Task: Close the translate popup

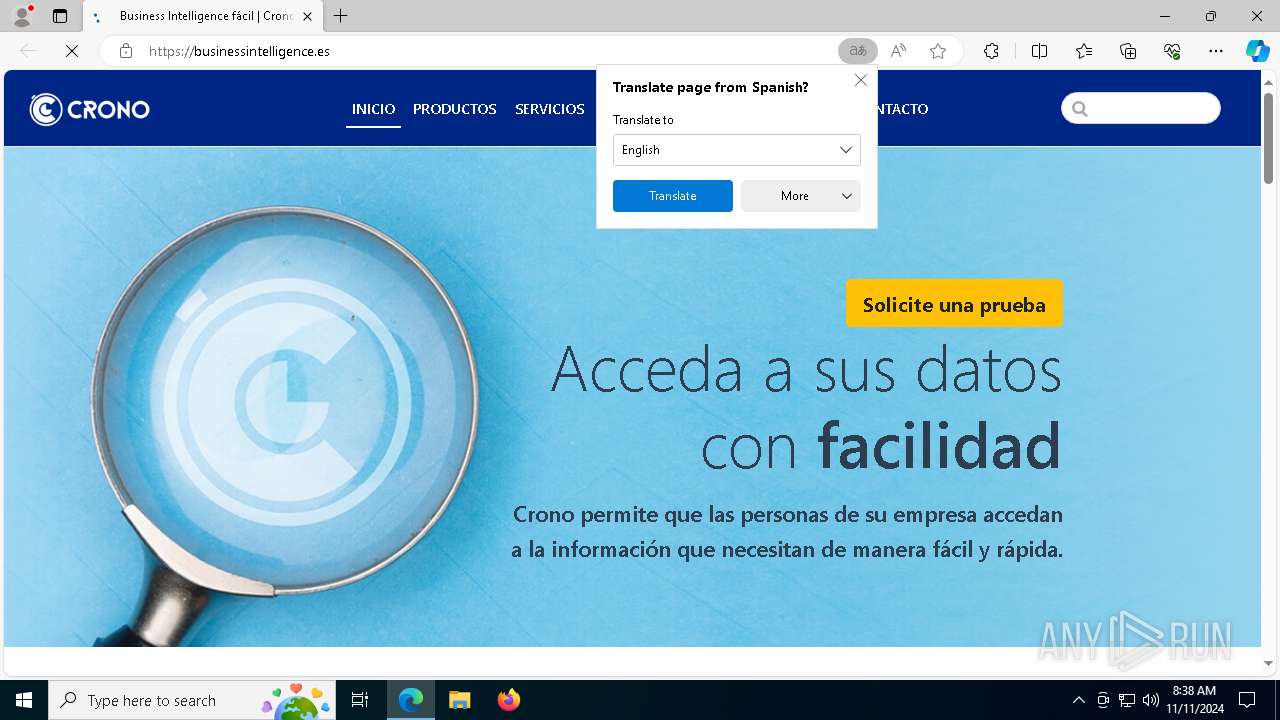Action: 861,80
